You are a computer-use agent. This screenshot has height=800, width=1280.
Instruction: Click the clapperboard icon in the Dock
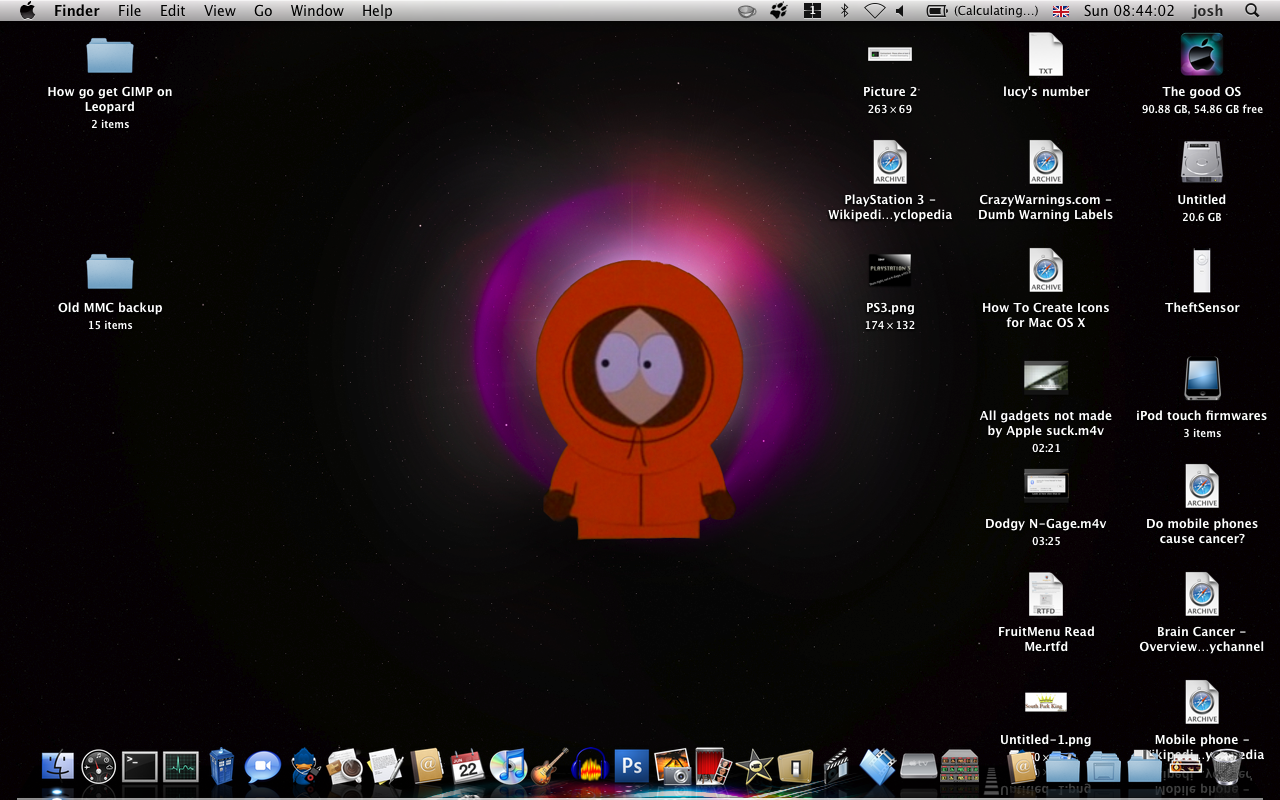[836, 767]
